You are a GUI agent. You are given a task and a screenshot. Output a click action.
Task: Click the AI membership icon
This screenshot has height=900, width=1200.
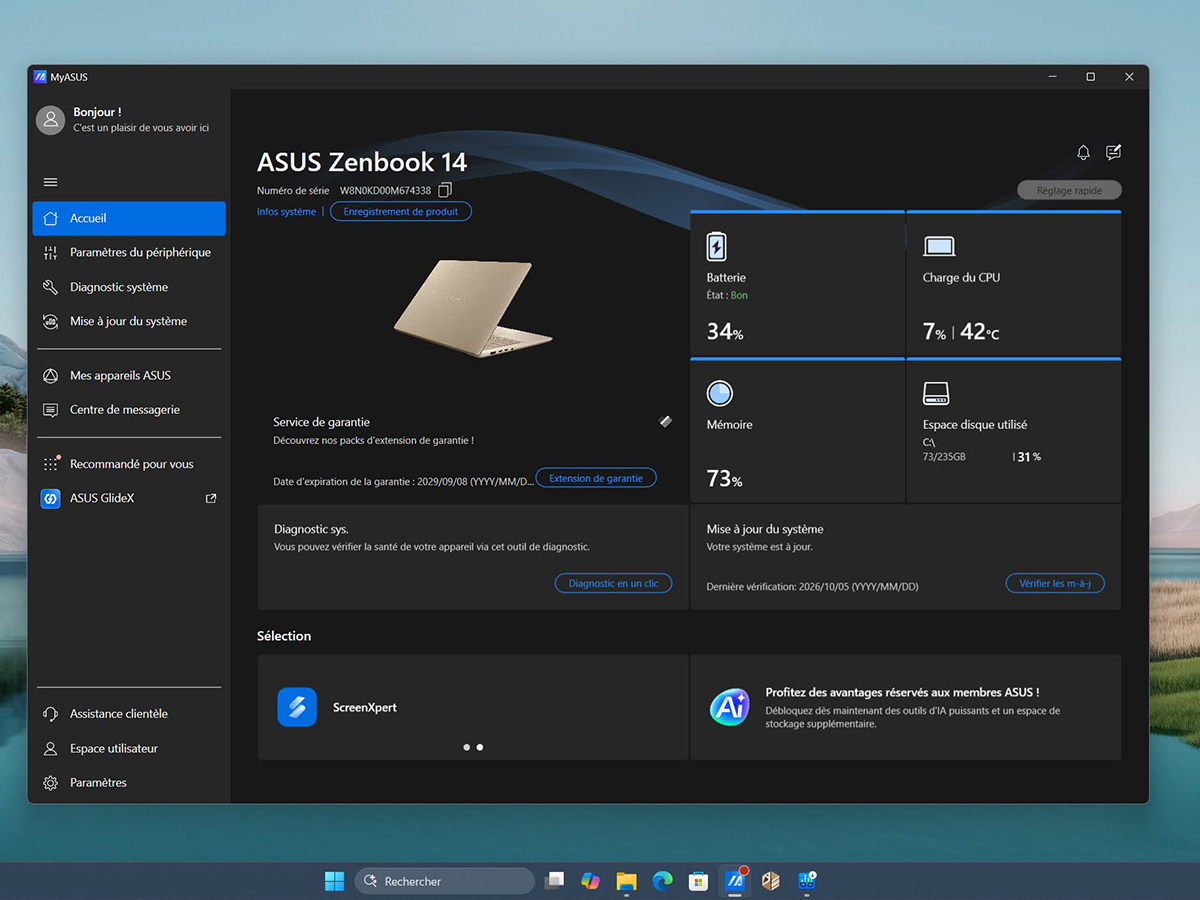(730, 707)
